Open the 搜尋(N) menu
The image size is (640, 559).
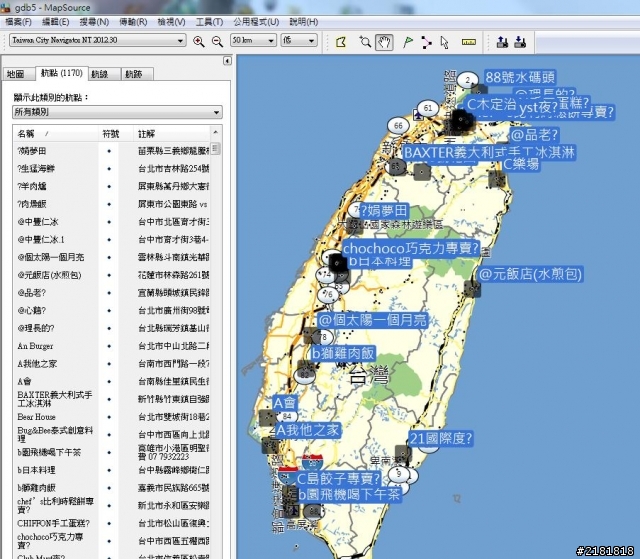pos(94,22)
